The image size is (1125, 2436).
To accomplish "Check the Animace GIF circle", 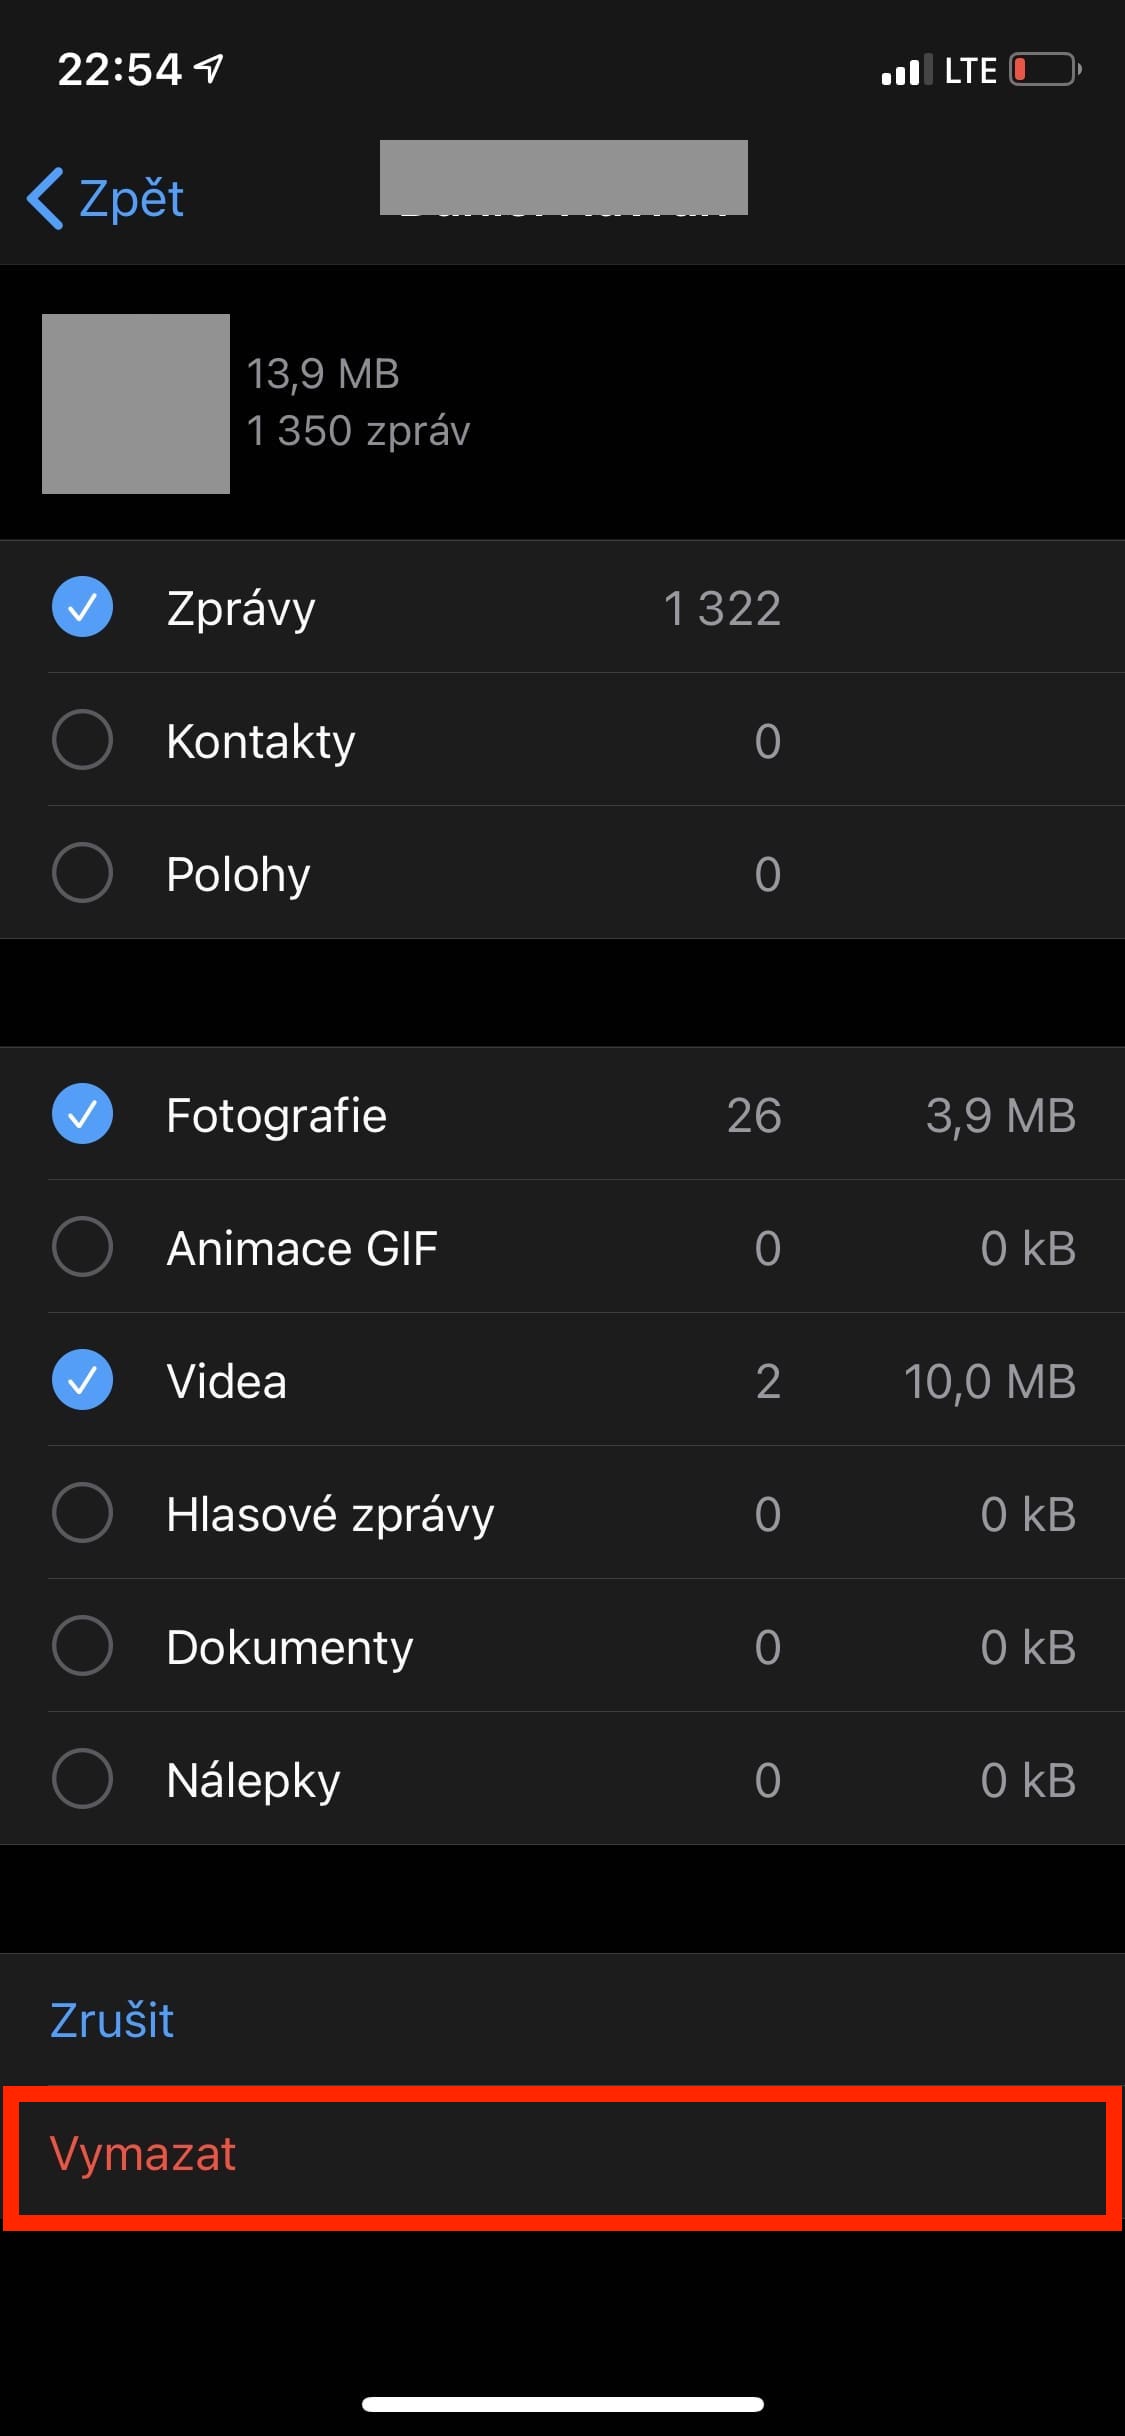I will 82,1247.
